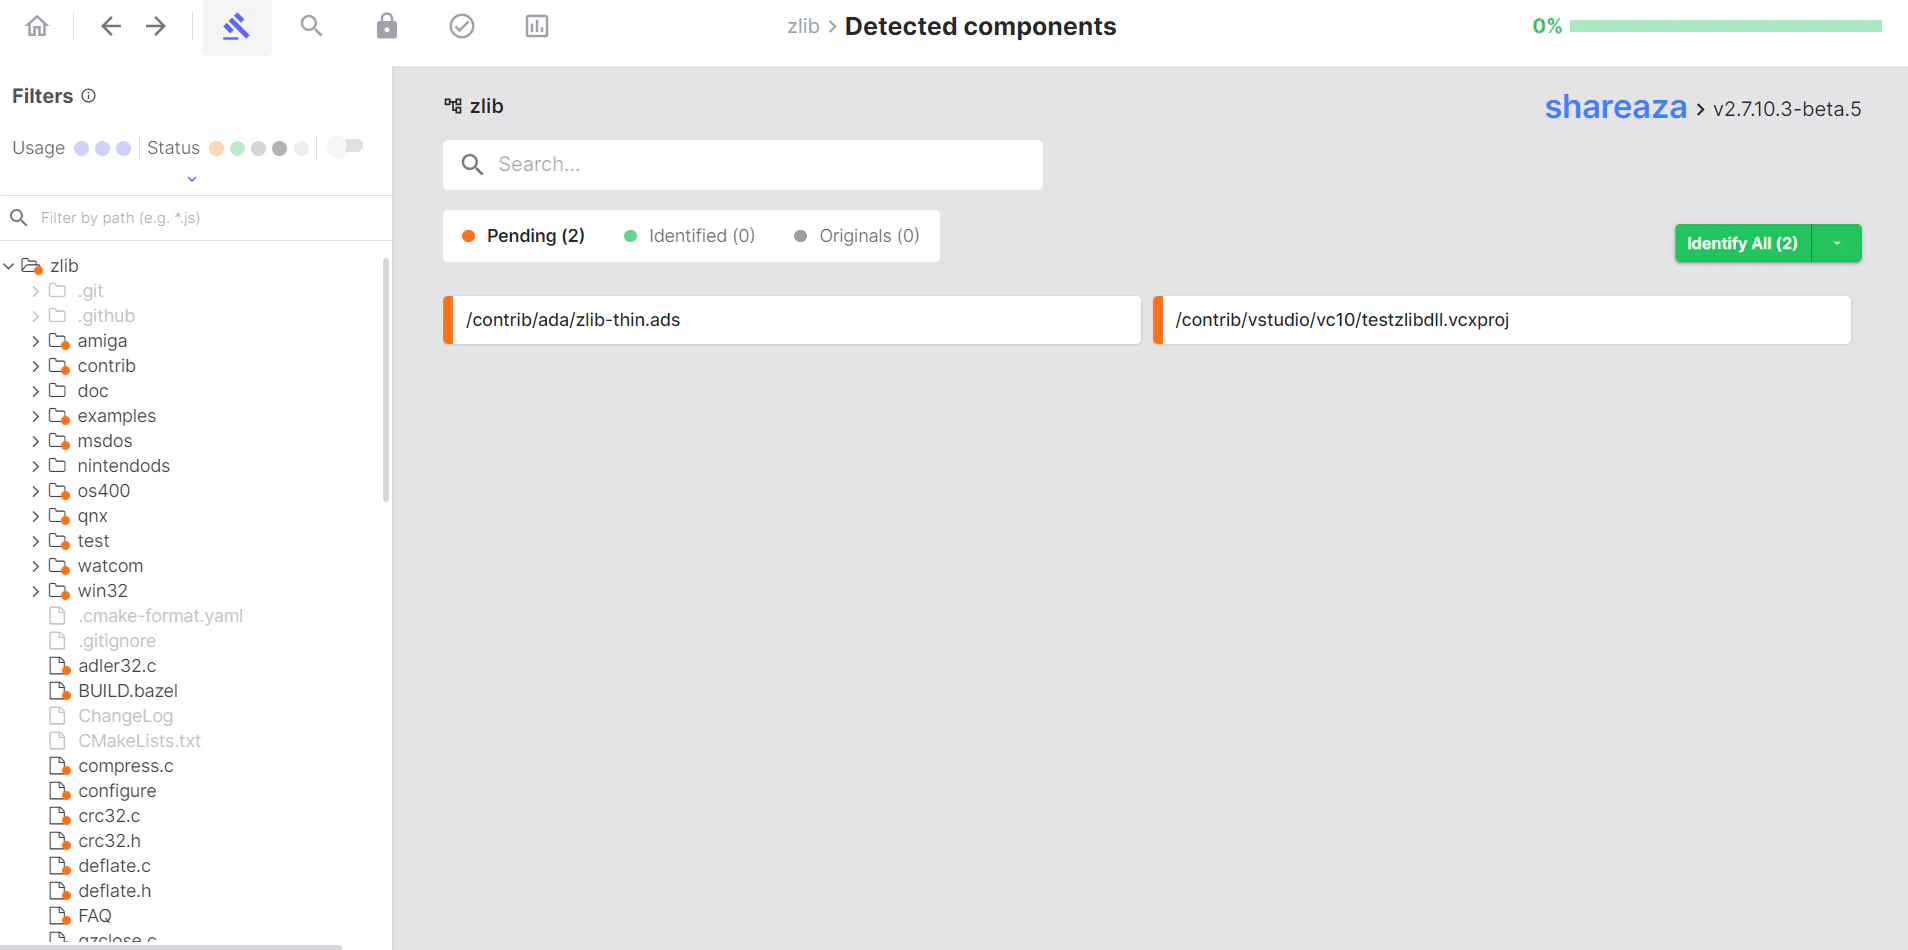Open the Identify All dropdown arrow

[1836, 243]
